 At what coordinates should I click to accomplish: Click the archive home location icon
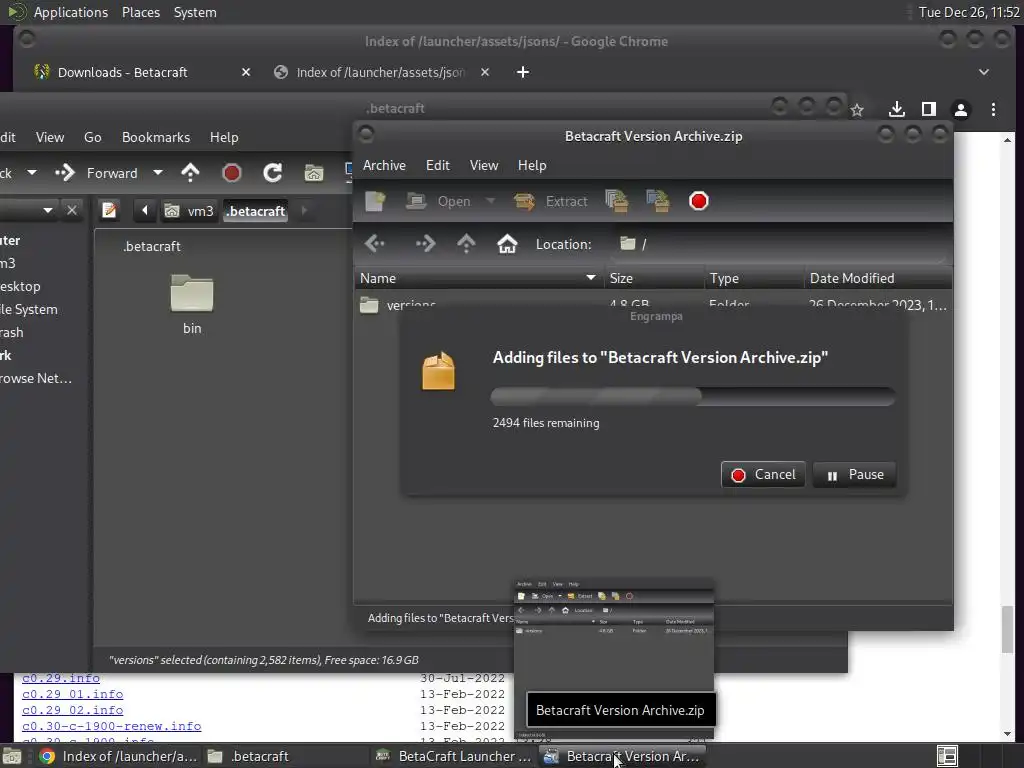click(507, 244)
